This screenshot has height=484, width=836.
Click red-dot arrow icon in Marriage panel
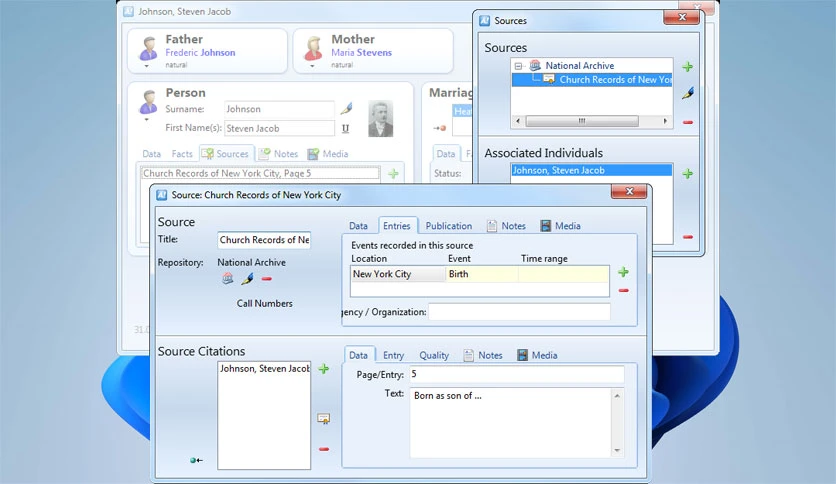[440, 128]
